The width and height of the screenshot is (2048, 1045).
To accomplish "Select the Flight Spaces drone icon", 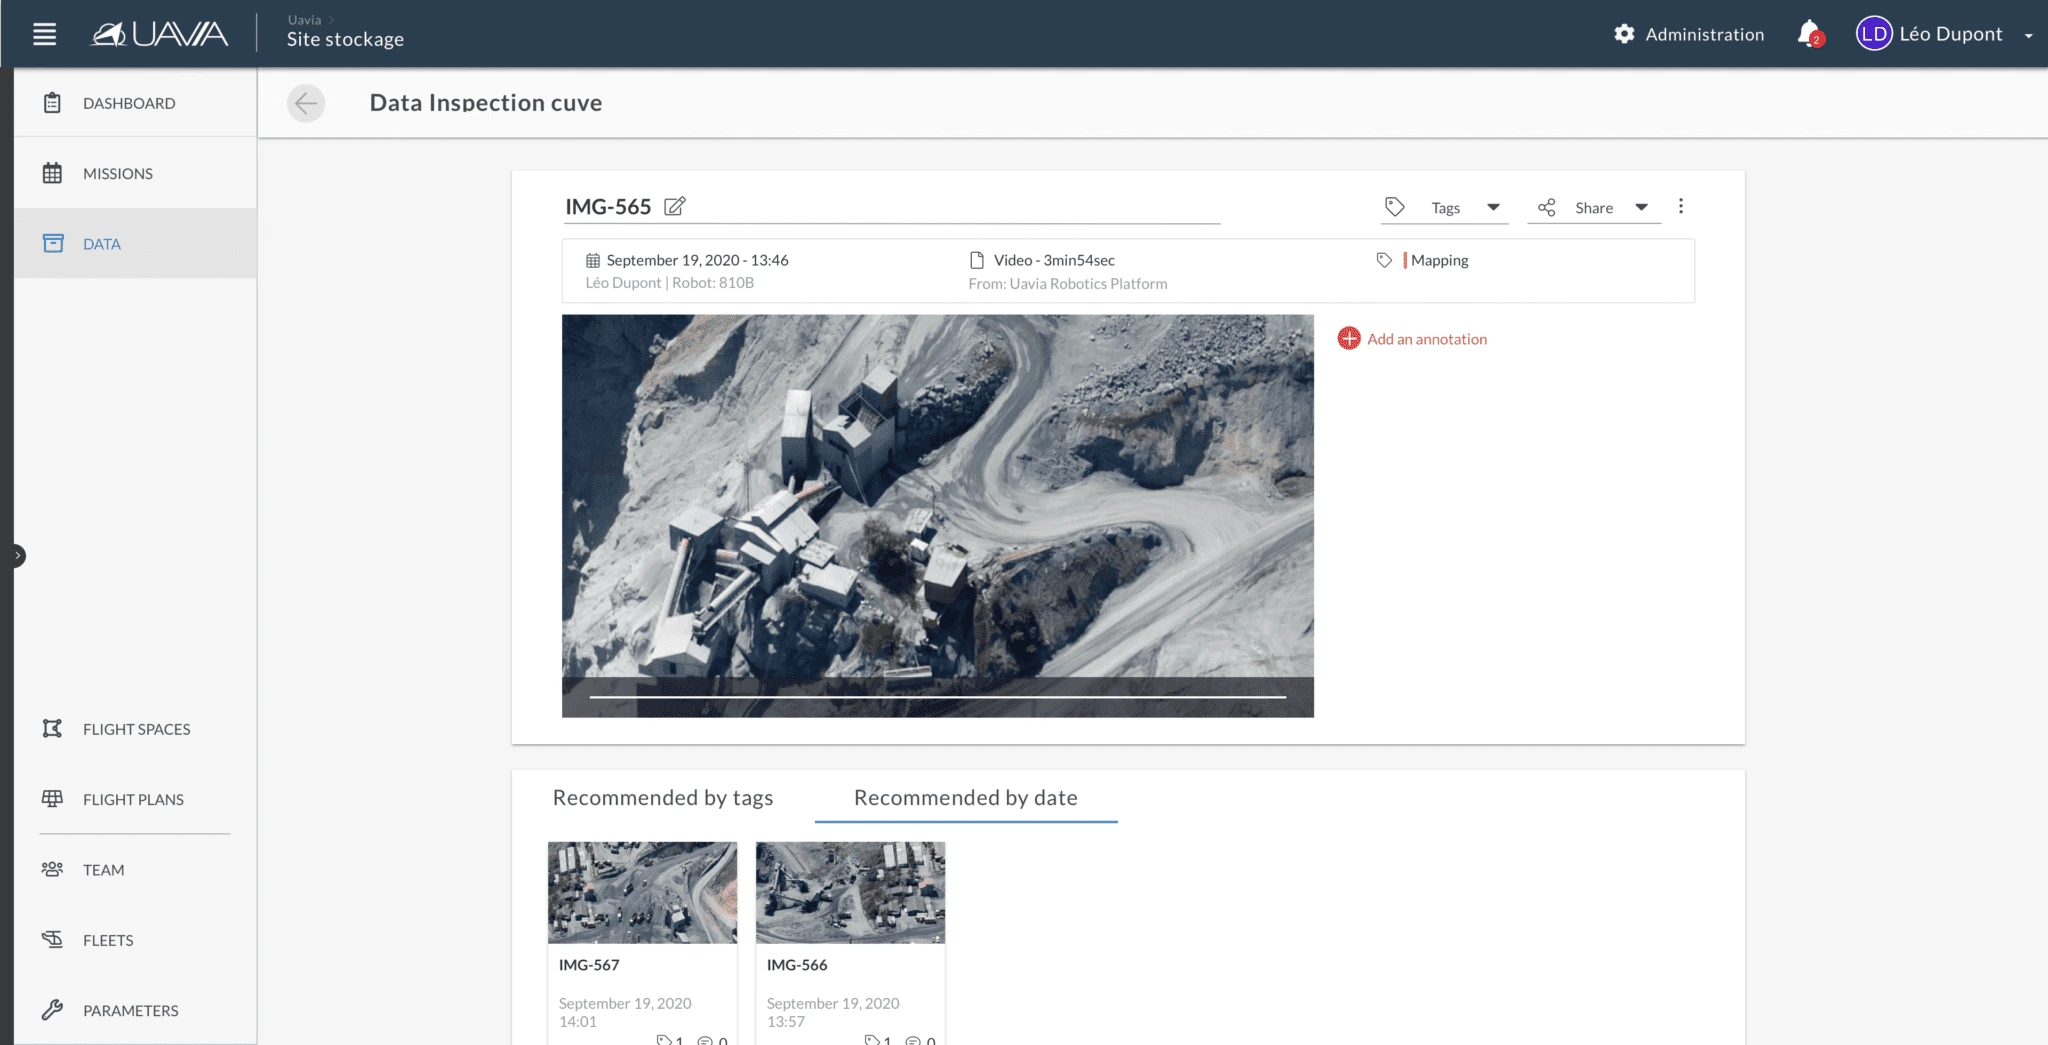I will click(53, 729).
